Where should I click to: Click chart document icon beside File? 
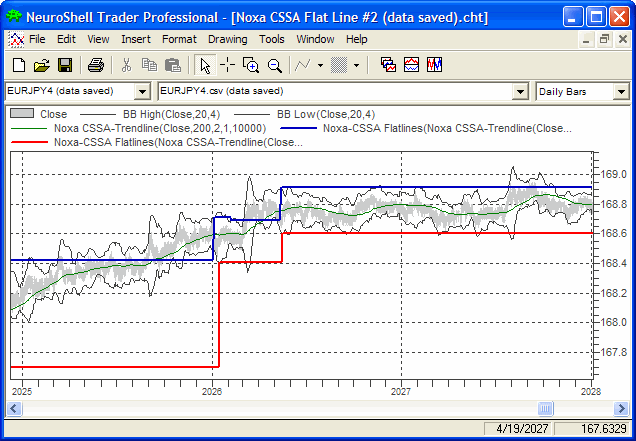[x=16, y=39]
